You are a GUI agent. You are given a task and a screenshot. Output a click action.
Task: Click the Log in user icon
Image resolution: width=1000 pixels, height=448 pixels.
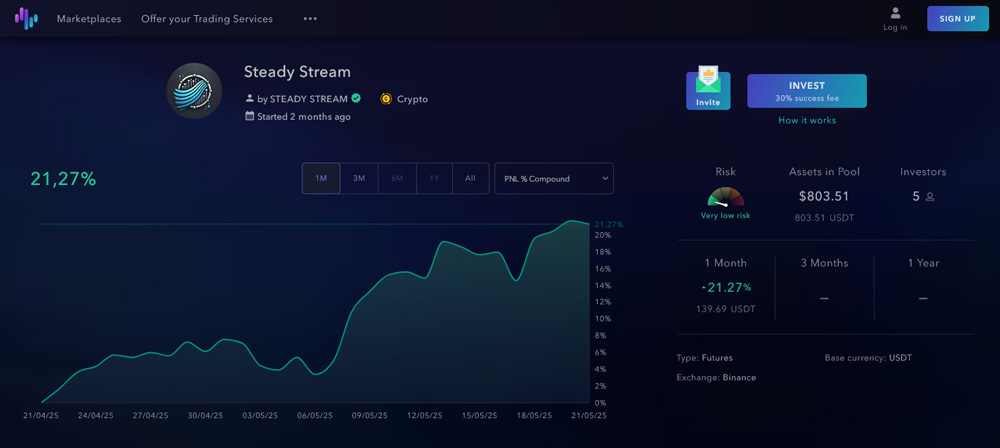point(895,13)
